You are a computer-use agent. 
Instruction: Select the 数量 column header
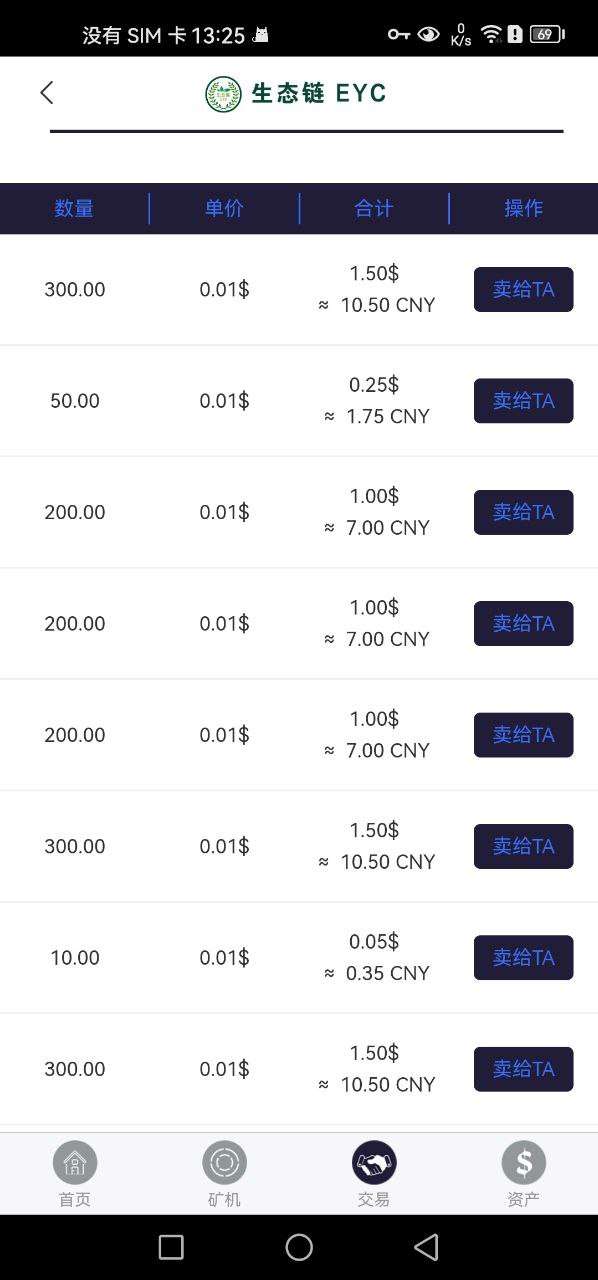(x=74, y=208)
